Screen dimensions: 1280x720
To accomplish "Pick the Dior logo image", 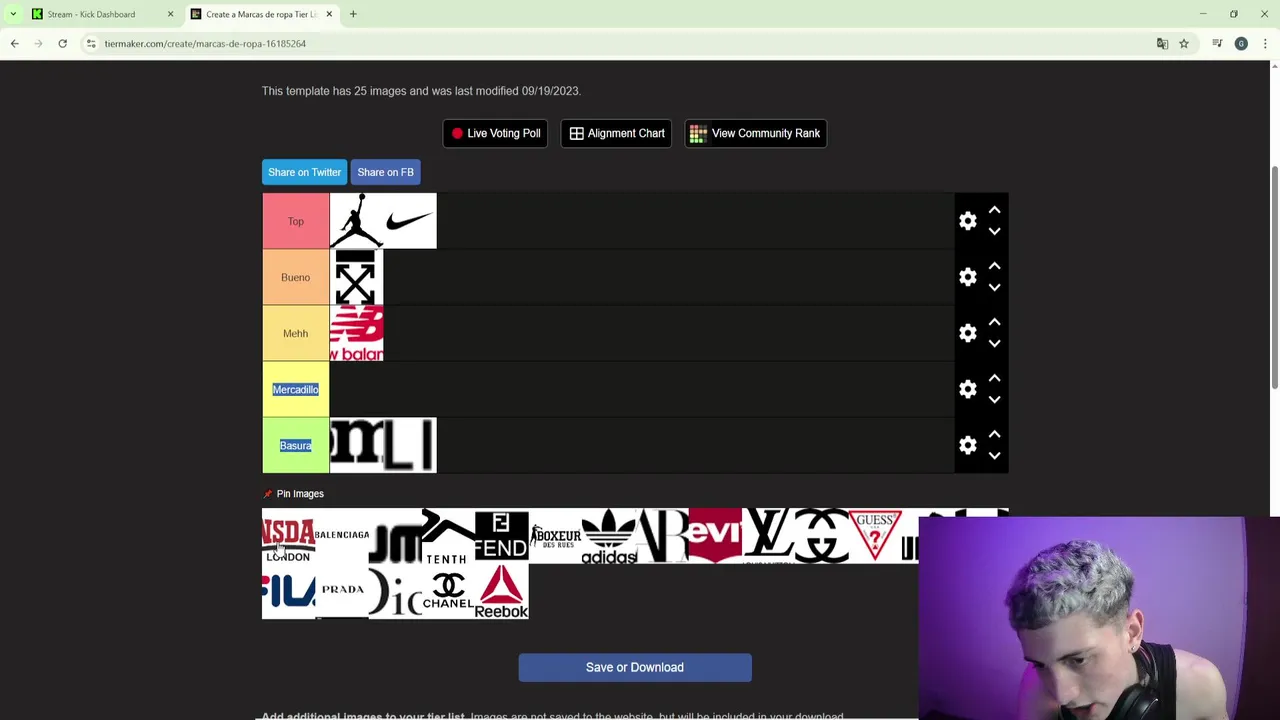I will click(x=395, y=591).
